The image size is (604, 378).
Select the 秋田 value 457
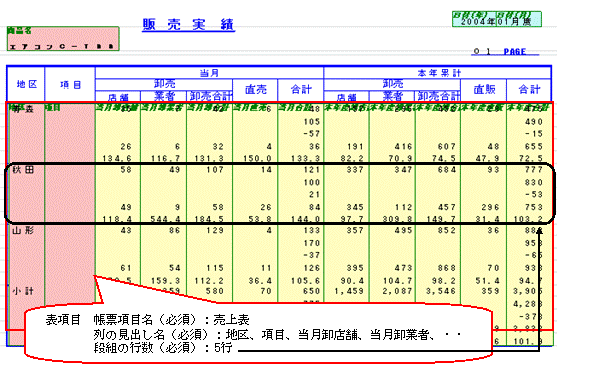(x=446, y=207)
